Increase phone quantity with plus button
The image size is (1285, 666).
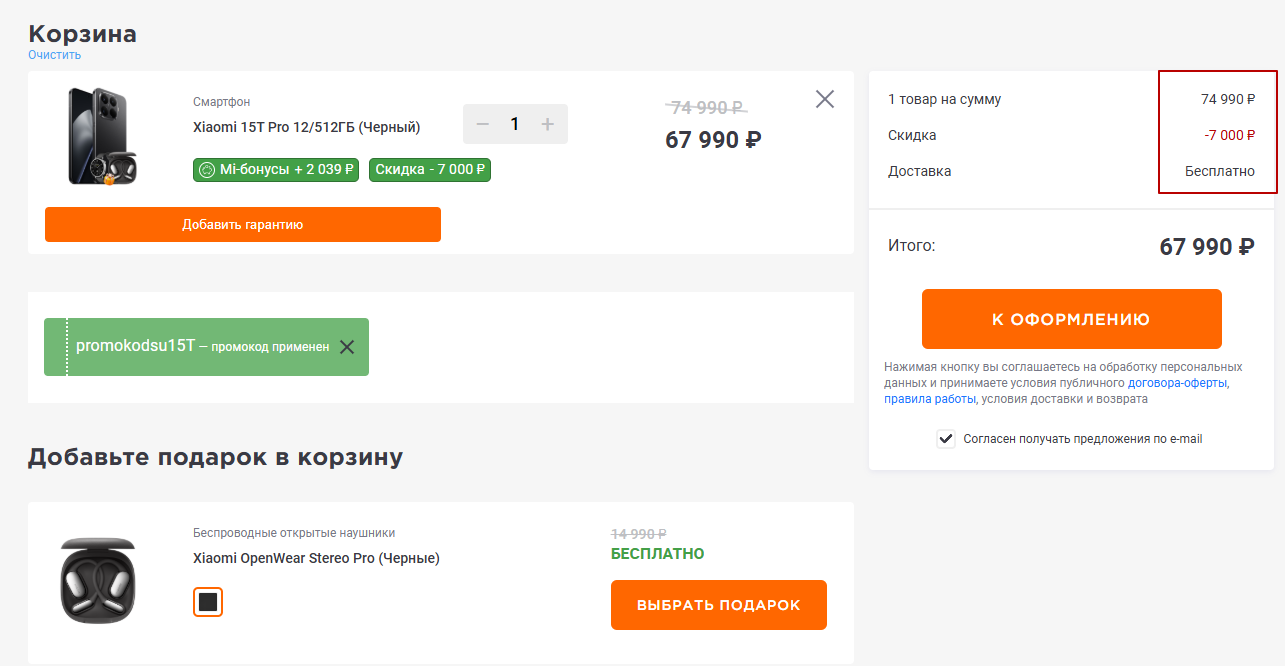pyautogui.click(x=547, y=124)
